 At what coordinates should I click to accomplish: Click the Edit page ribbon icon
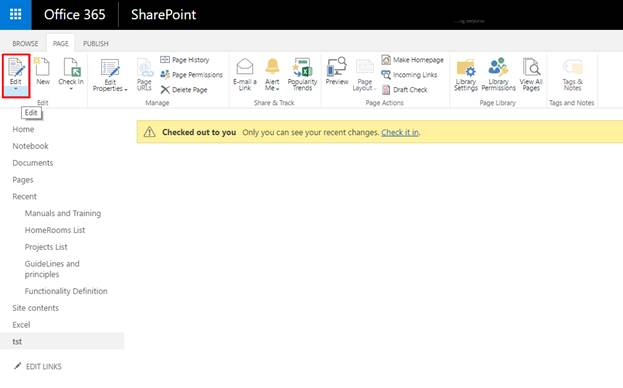(16, 67)
